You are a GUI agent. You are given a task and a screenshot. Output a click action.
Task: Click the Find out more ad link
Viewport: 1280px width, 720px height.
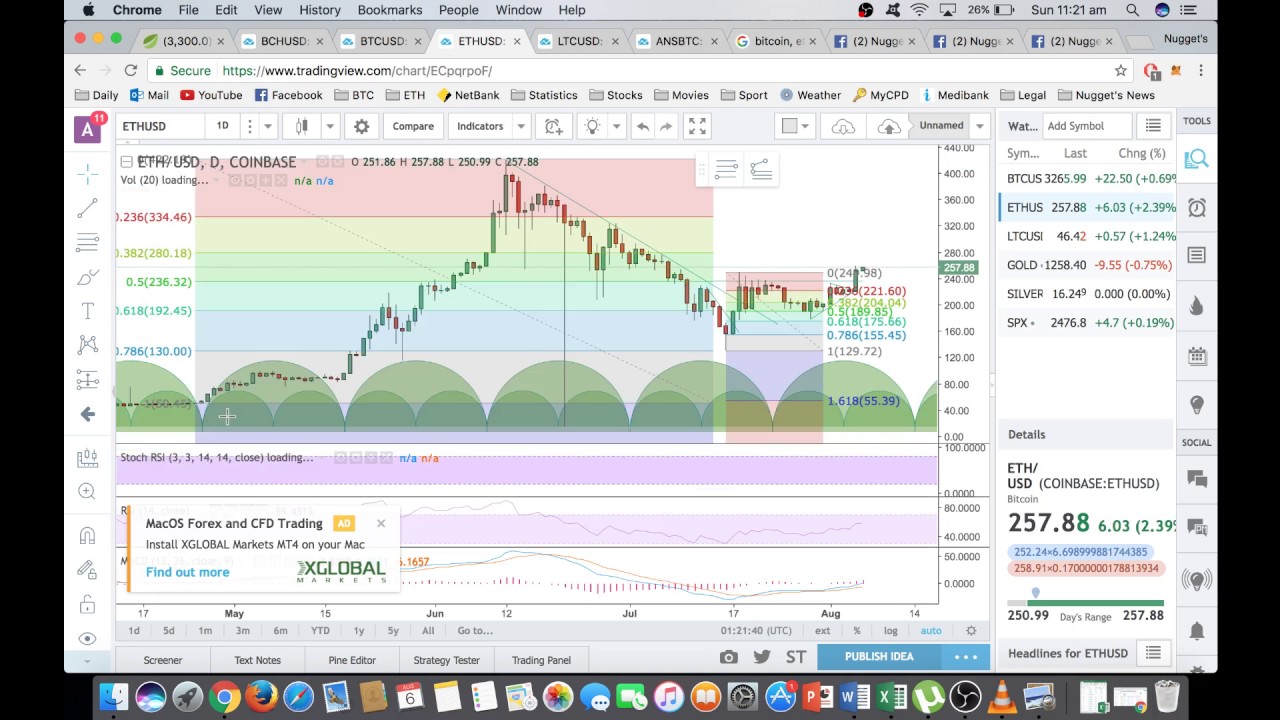point(187,572)
